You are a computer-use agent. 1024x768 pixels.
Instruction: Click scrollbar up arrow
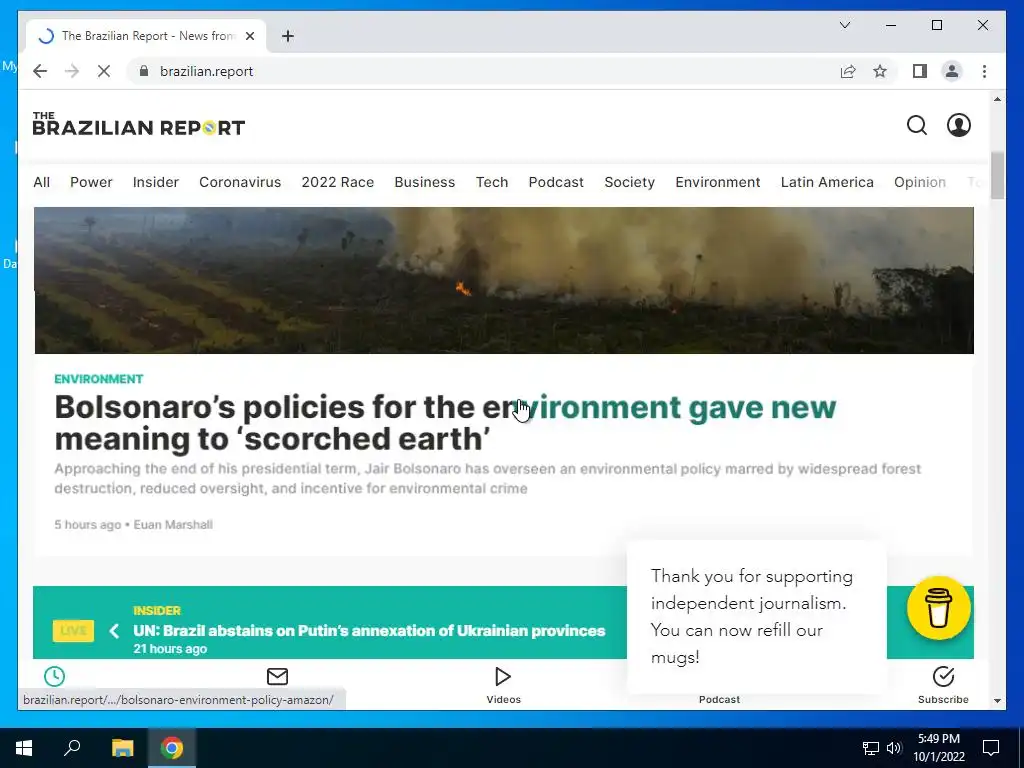997,99
